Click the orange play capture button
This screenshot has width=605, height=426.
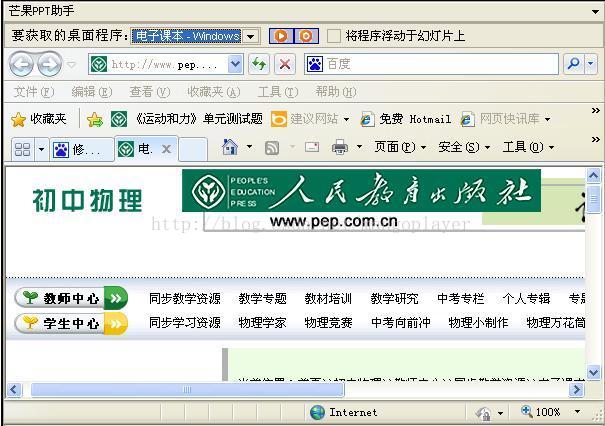(x=281, y=36)
